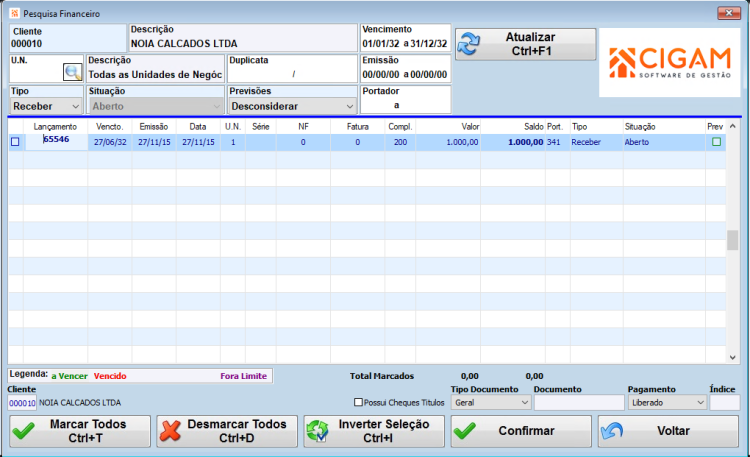Click the vertical scrollbar thumb in the grid
Viewport: 750px width, 457px height.
tap(732, 240)
